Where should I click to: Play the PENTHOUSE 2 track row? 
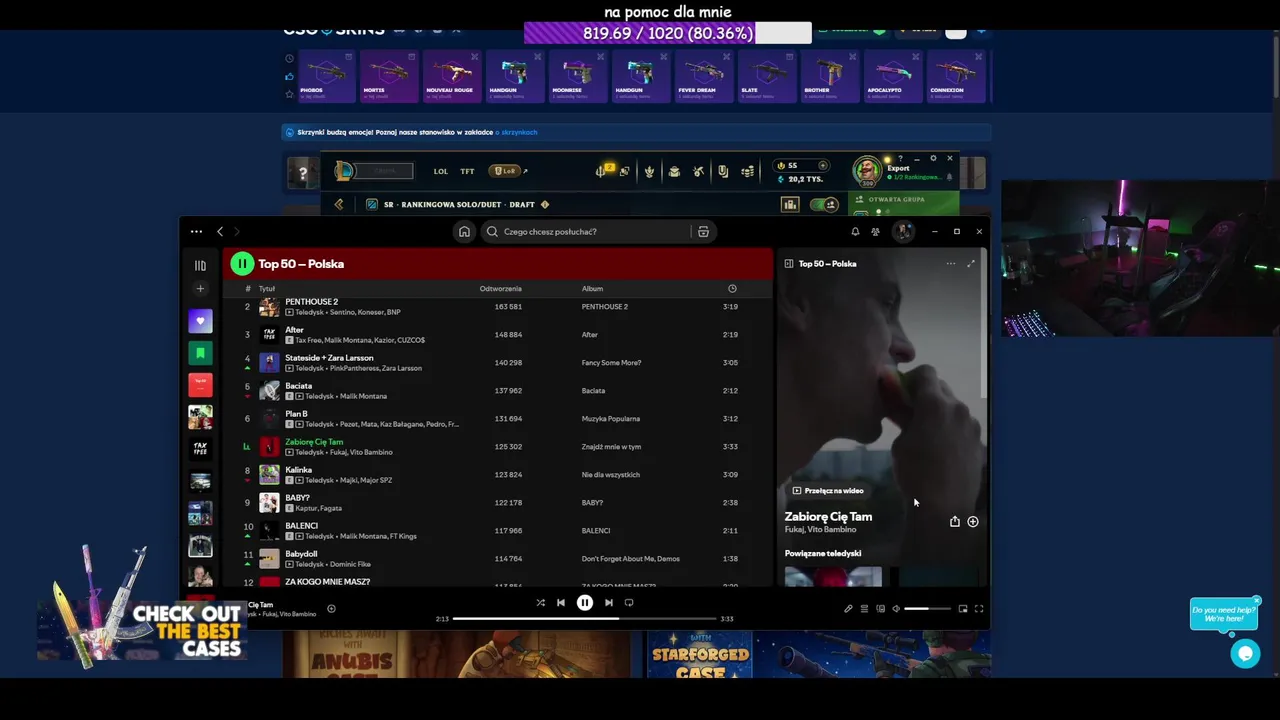(x=495, y=307)
